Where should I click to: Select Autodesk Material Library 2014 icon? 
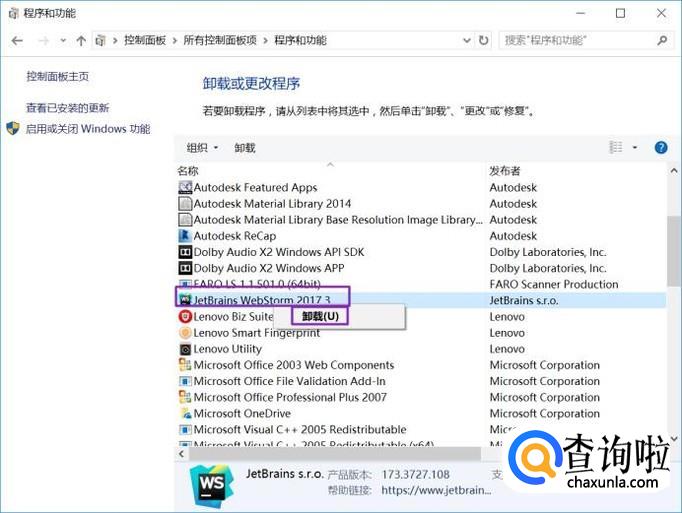pyautogui.click(x=185, y=204)
